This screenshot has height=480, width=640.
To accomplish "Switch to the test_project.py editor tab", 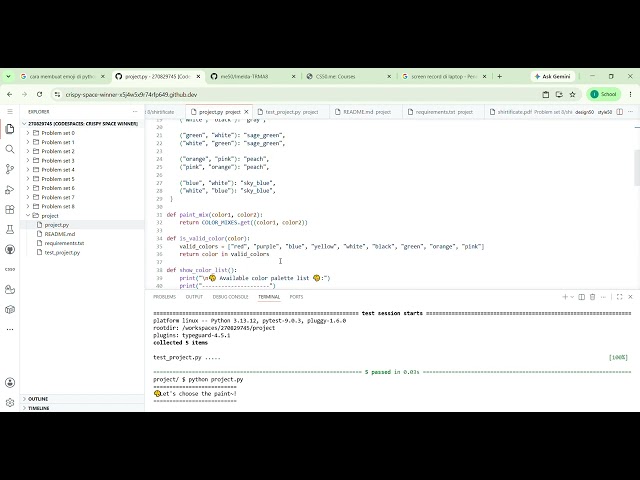I will tap(291, 112).
